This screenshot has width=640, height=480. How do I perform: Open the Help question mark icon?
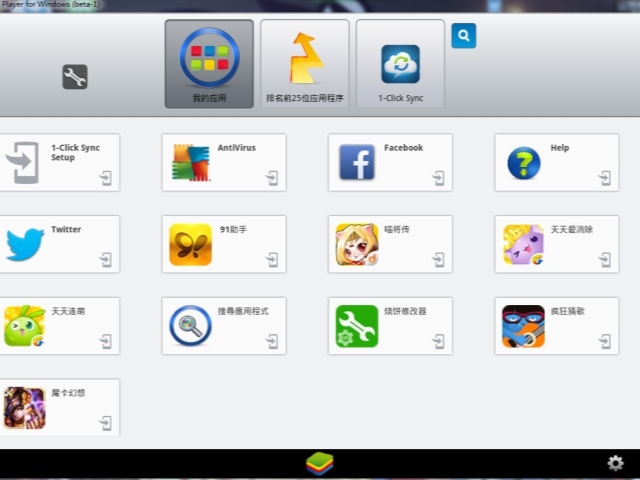(x=524, y=163)
